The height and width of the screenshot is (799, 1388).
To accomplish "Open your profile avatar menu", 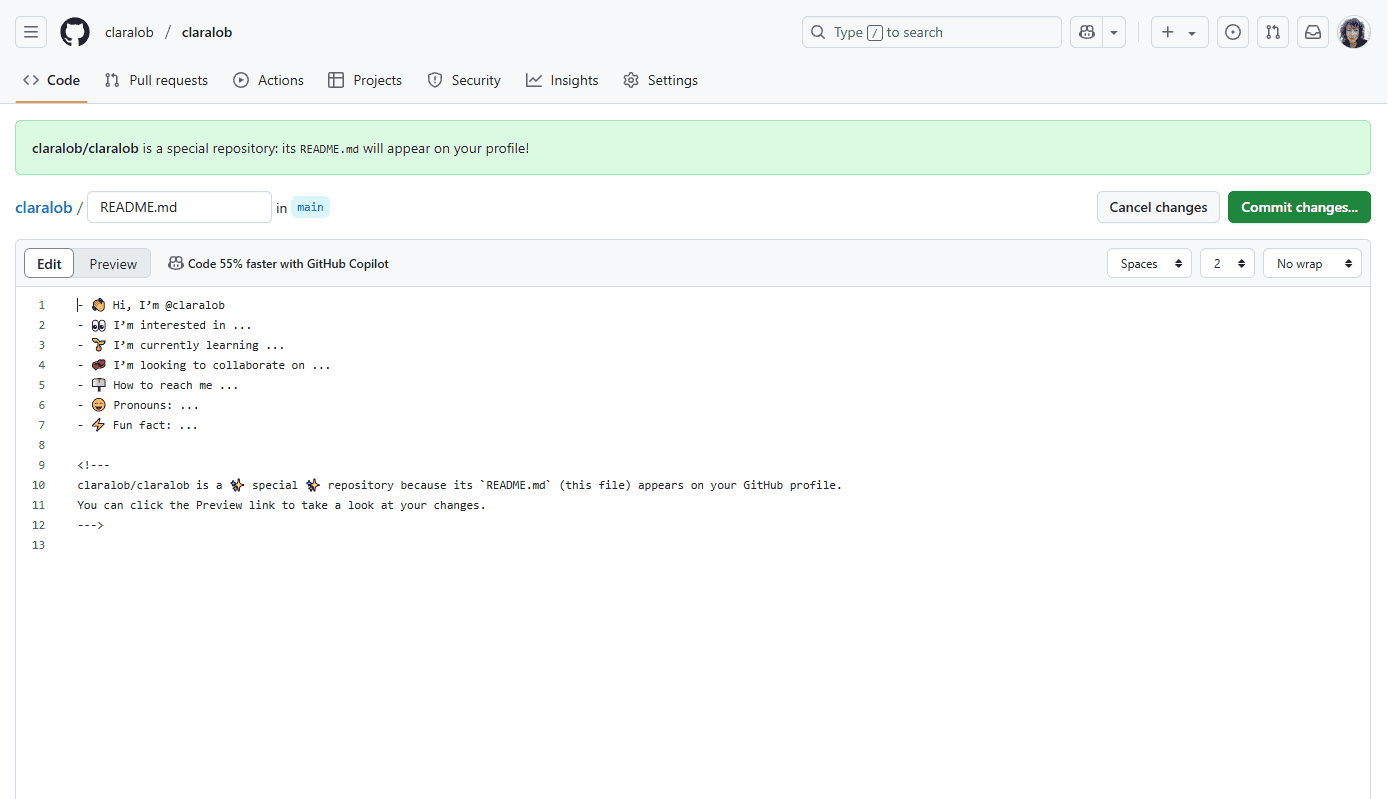I will [1353, 31].
